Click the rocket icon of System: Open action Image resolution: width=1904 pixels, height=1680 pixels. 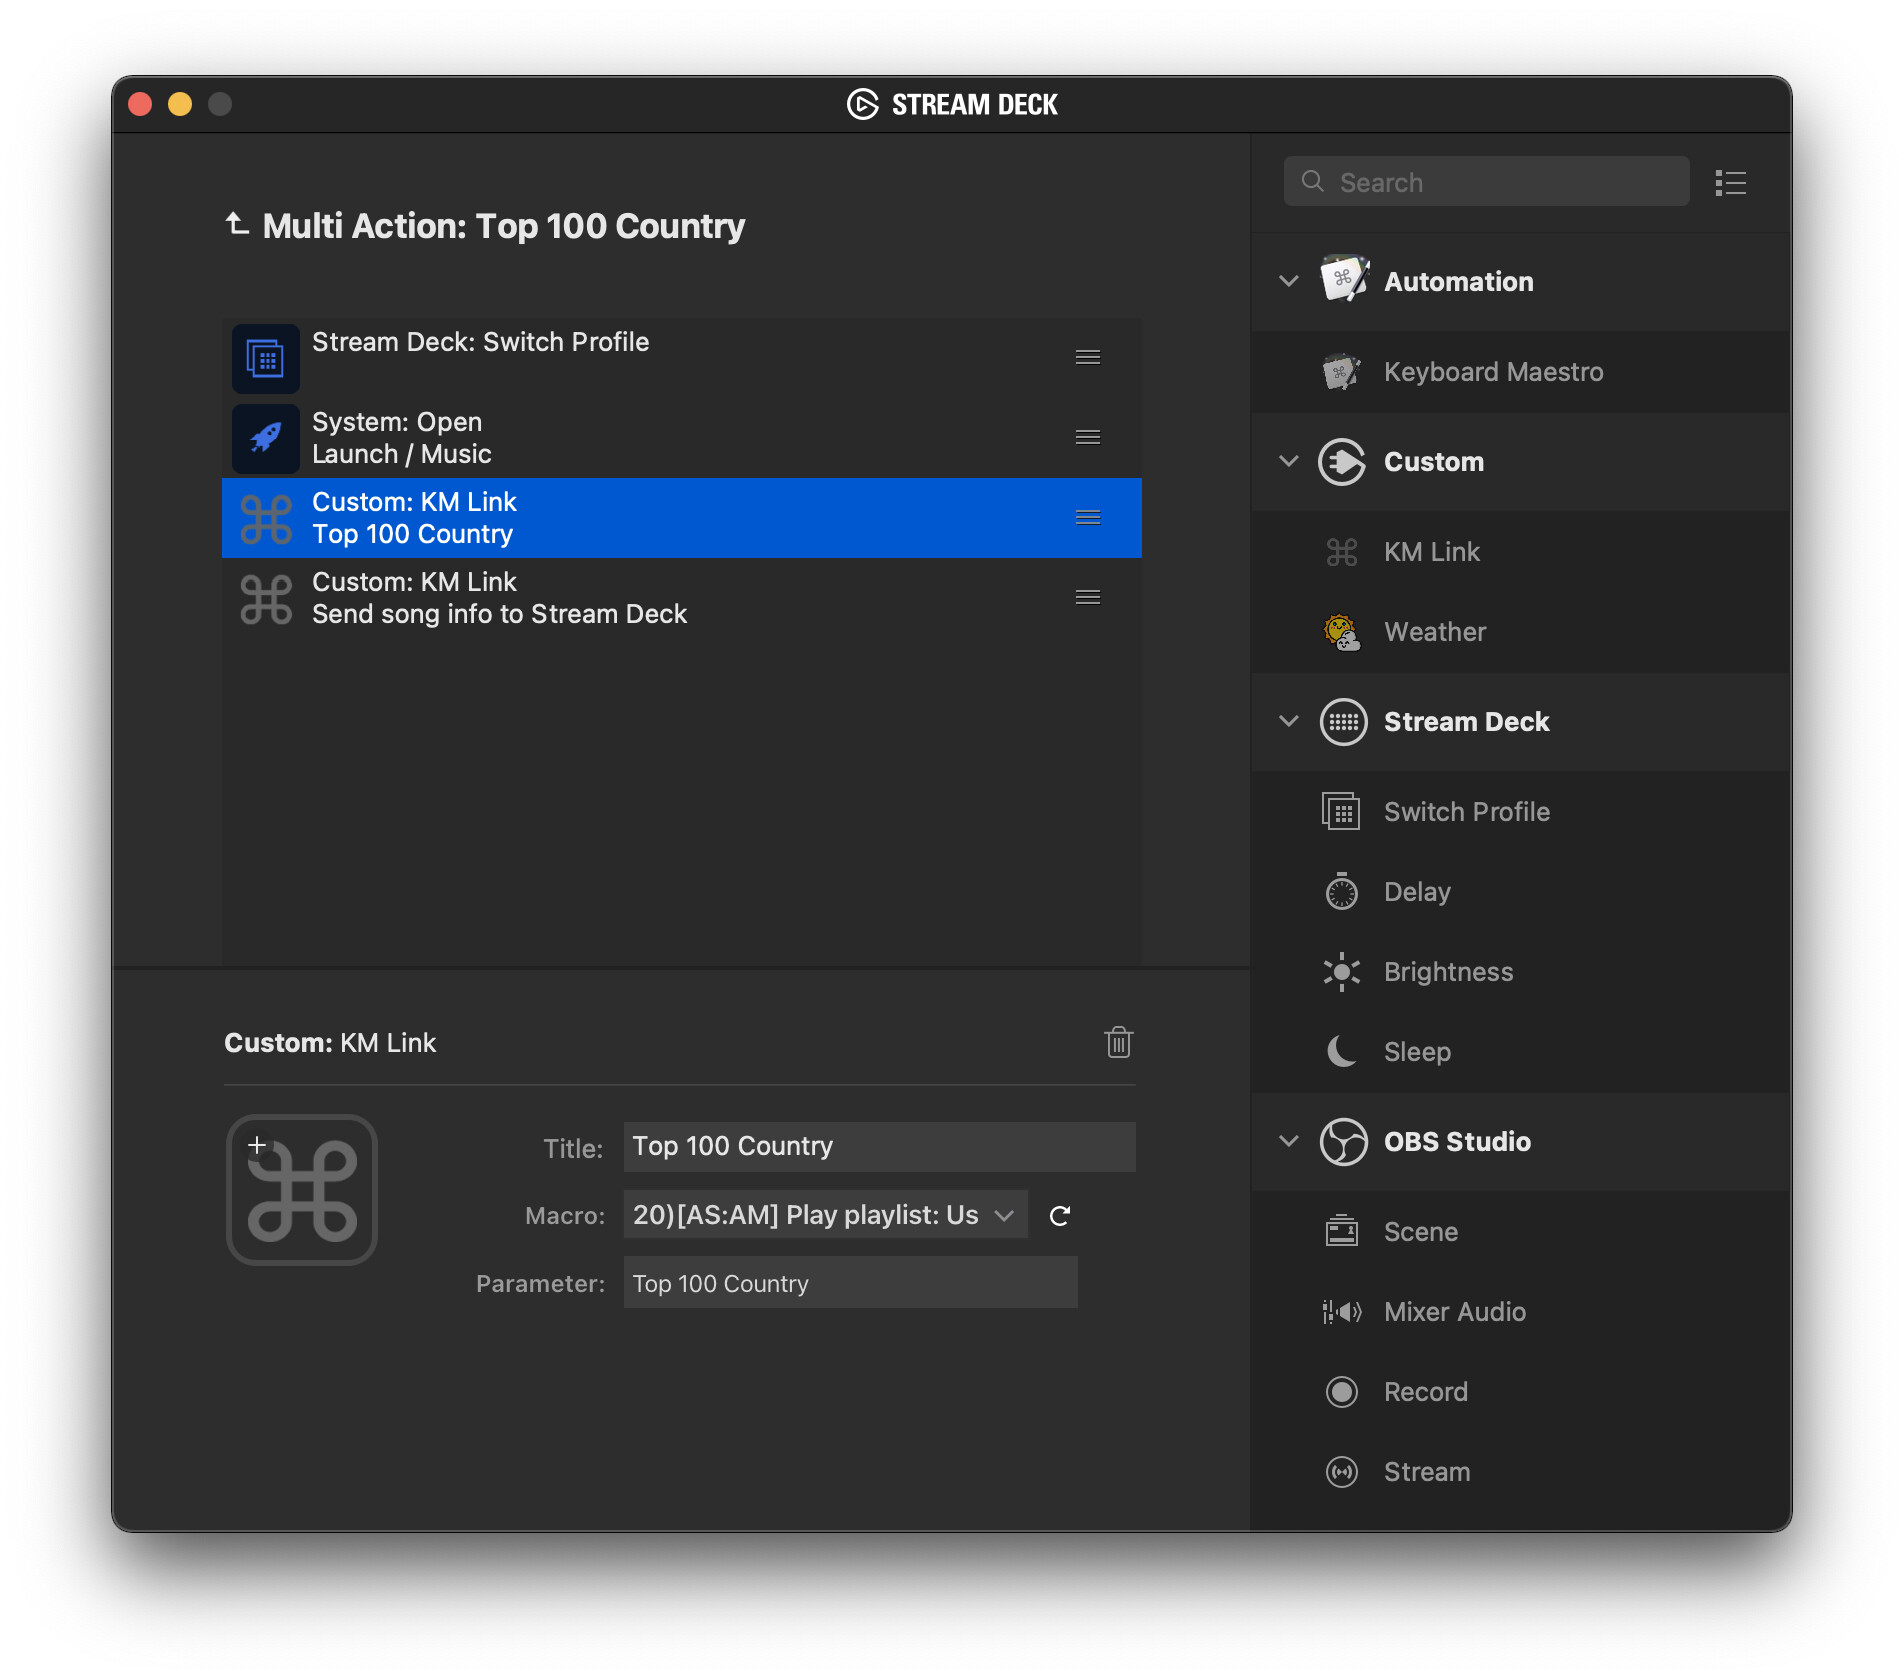click(266, 438)
